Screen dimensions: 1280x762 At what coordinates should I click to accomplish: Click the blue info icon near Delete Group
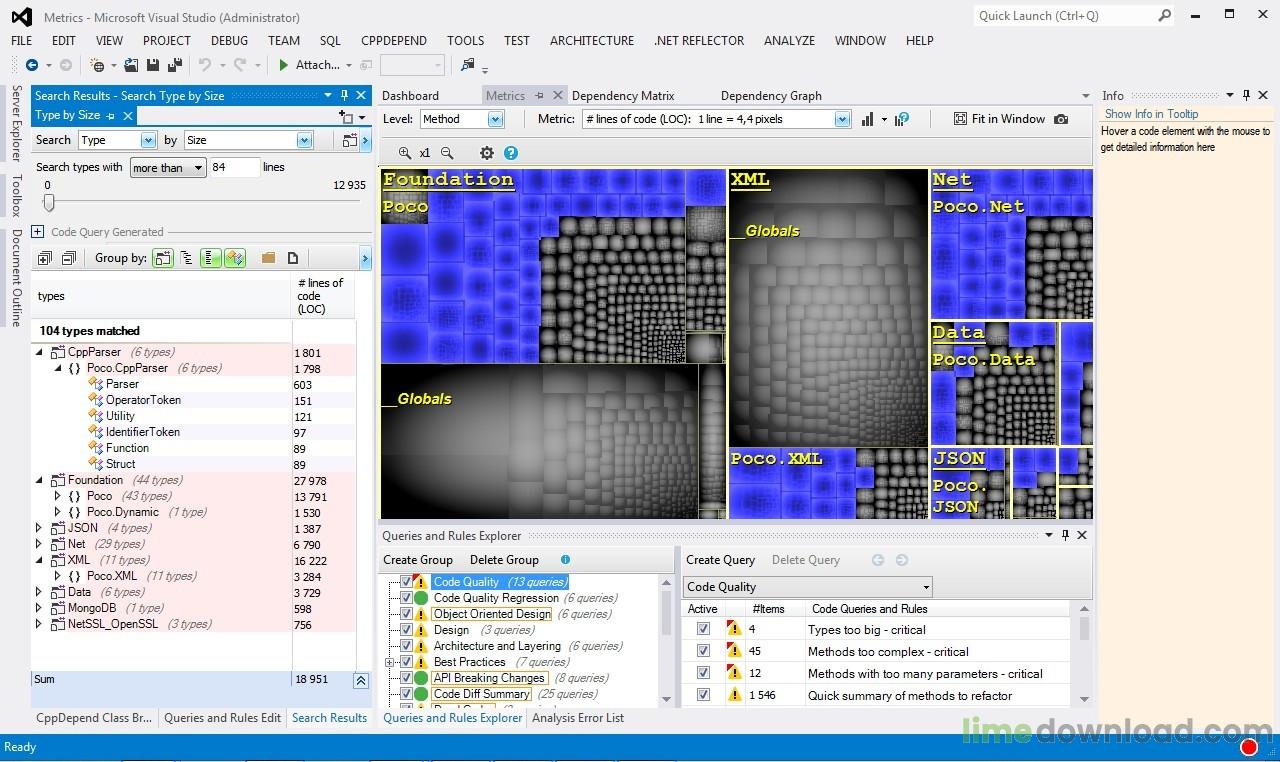565,560
